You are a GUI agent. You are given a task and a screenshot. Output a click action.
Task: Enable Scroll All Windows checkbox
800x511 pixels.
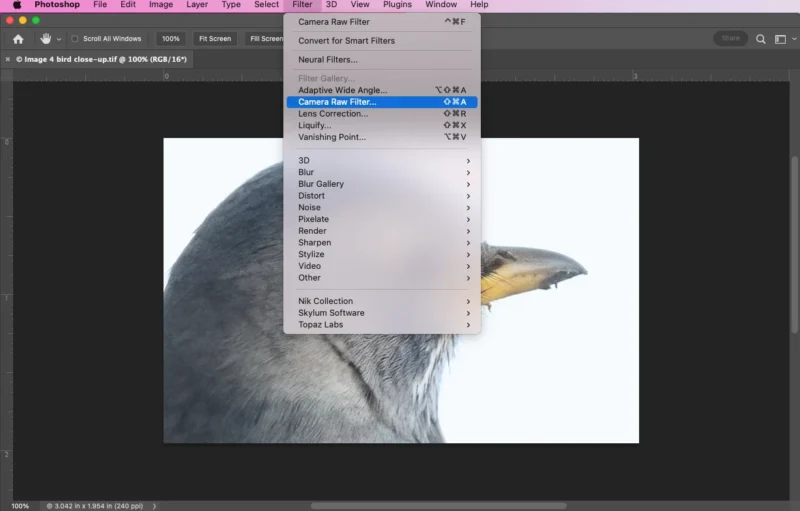pos(75,39)
